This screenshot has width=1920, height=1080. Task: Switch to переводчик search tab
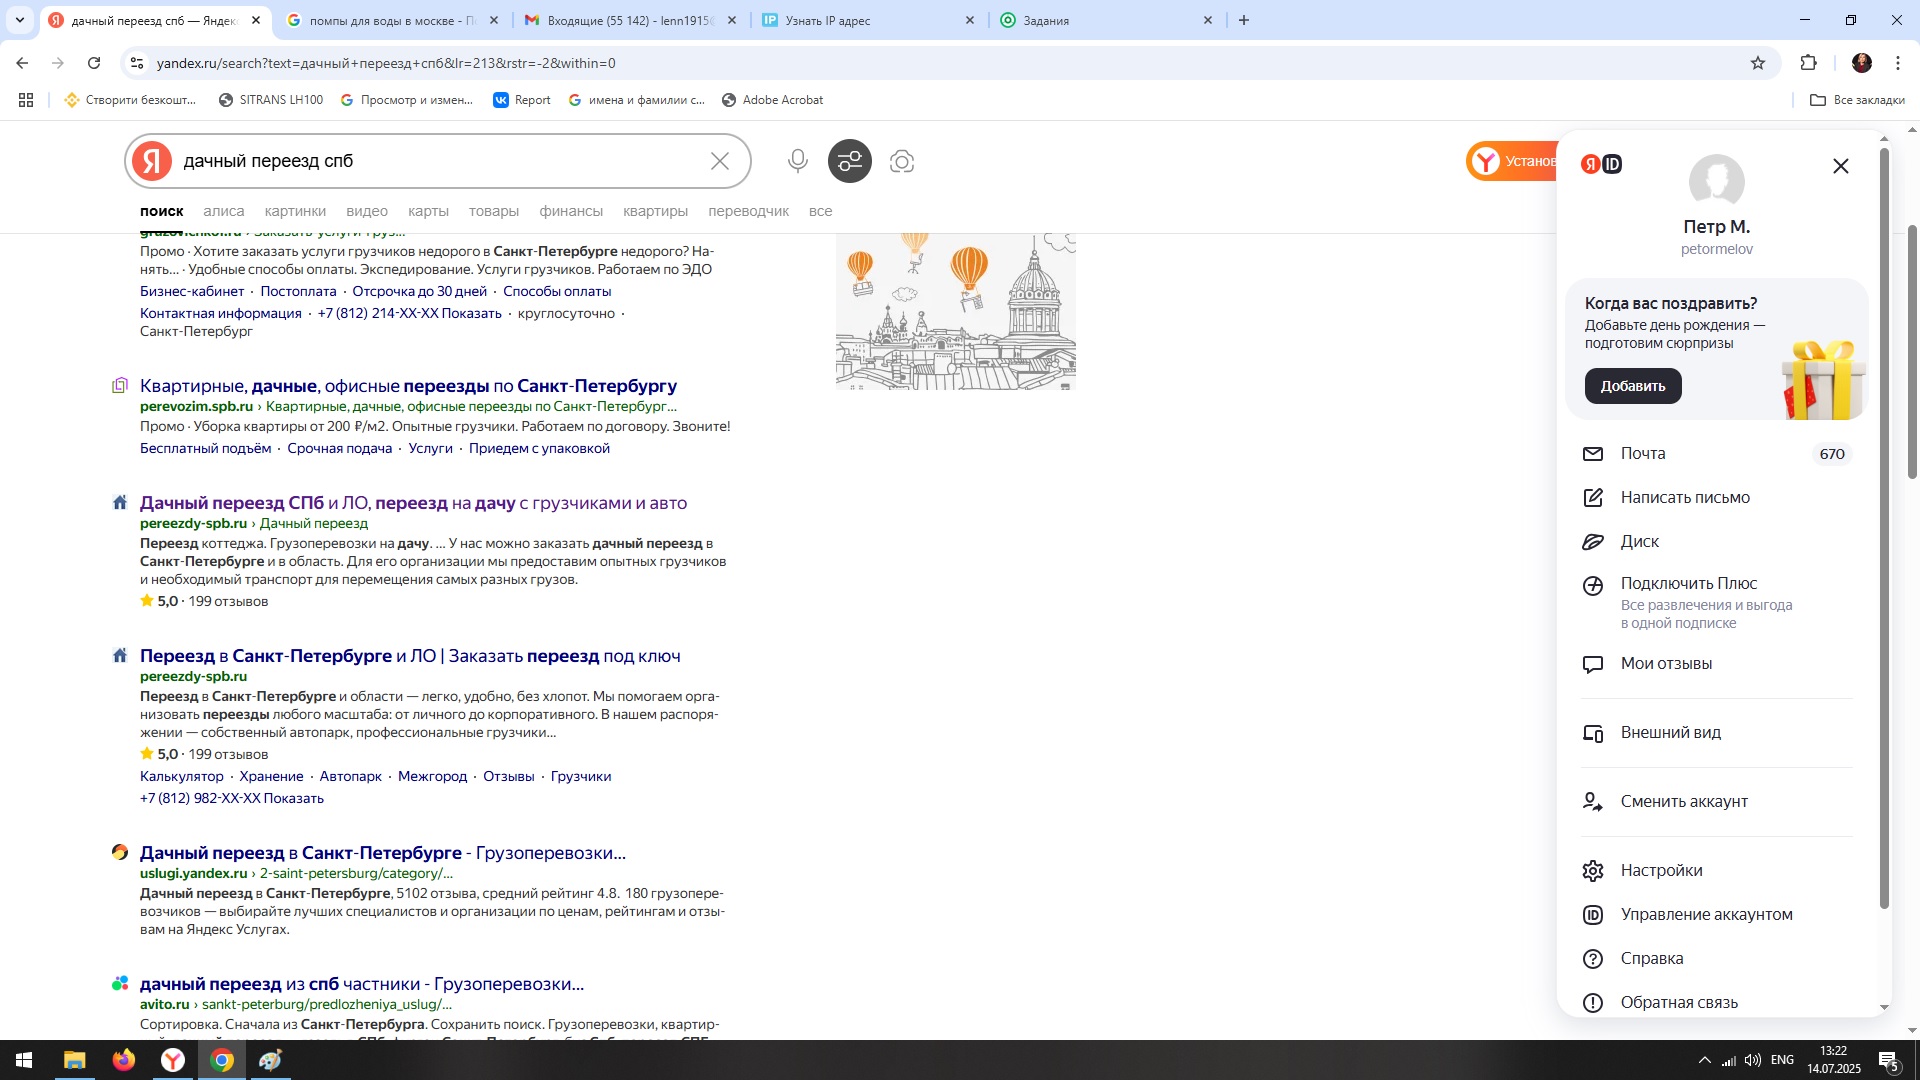tap(748, 211)
